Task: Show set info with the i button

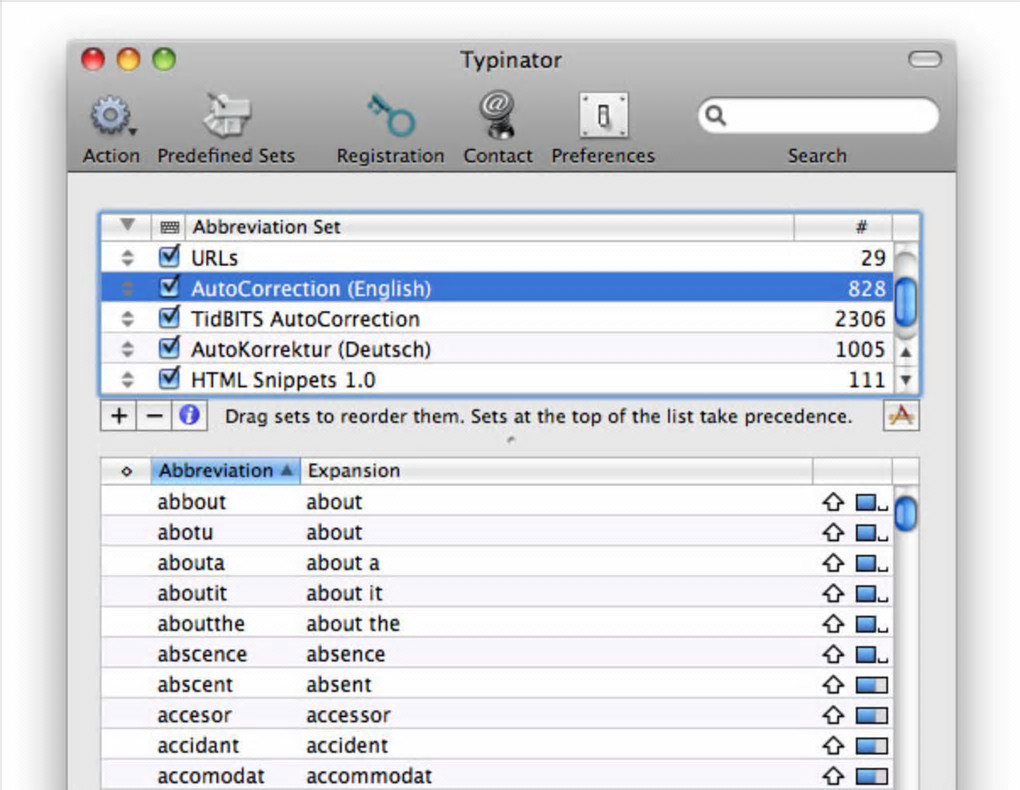Action: (189, 416)
